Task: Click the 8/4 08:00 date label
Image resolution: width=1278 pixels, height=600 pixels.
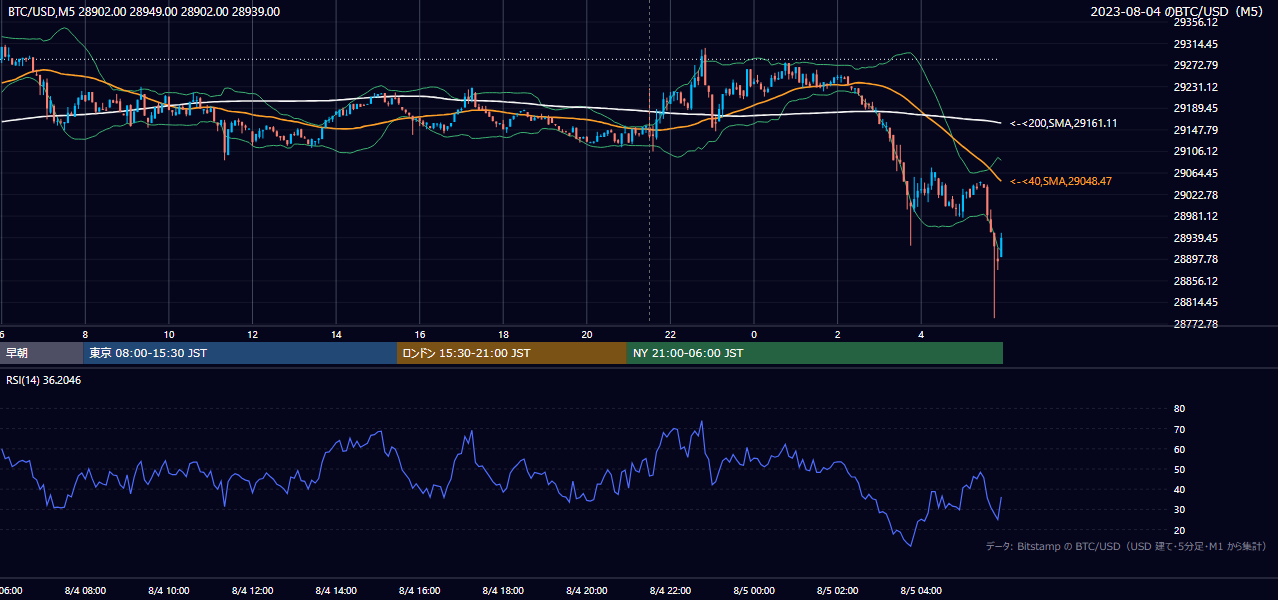Action: (85, 591)
